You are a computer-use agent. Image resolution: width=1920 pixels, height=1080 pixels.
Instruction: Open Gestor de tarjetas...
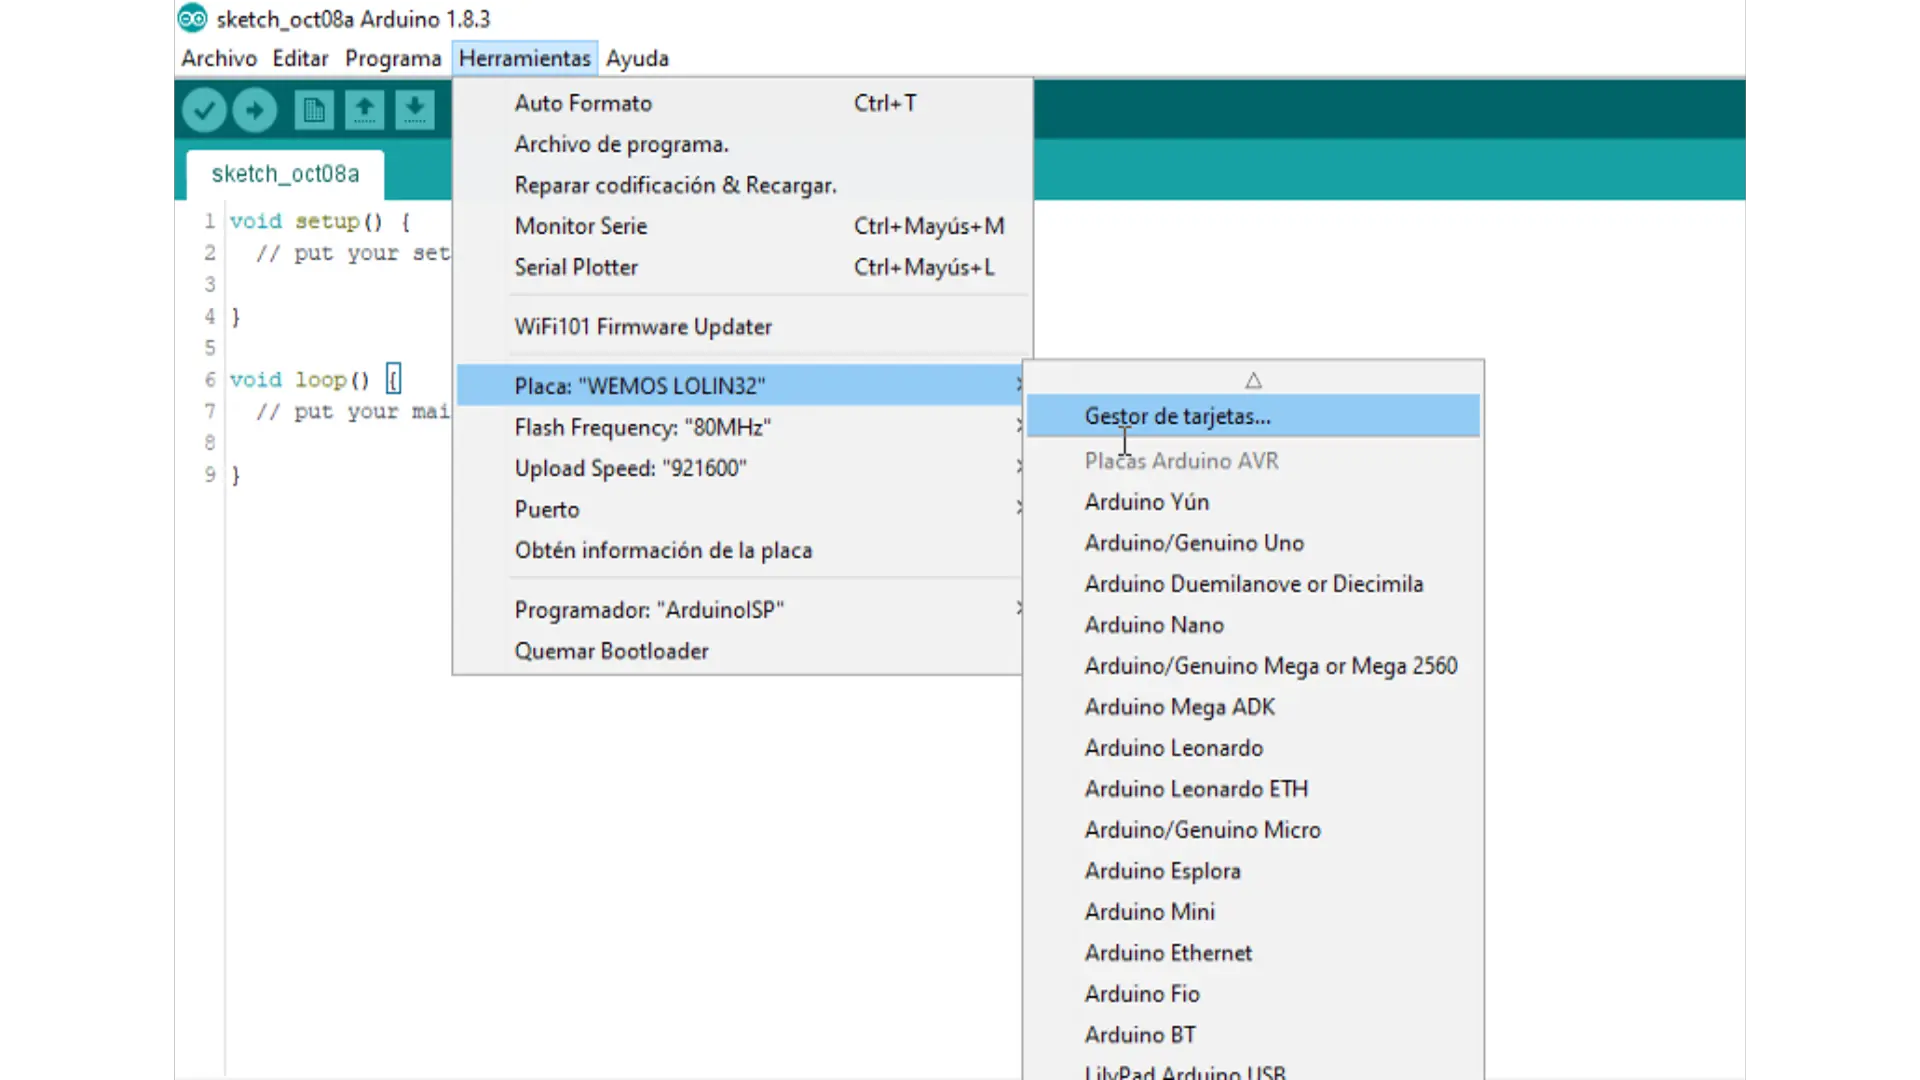point(1253,416)
